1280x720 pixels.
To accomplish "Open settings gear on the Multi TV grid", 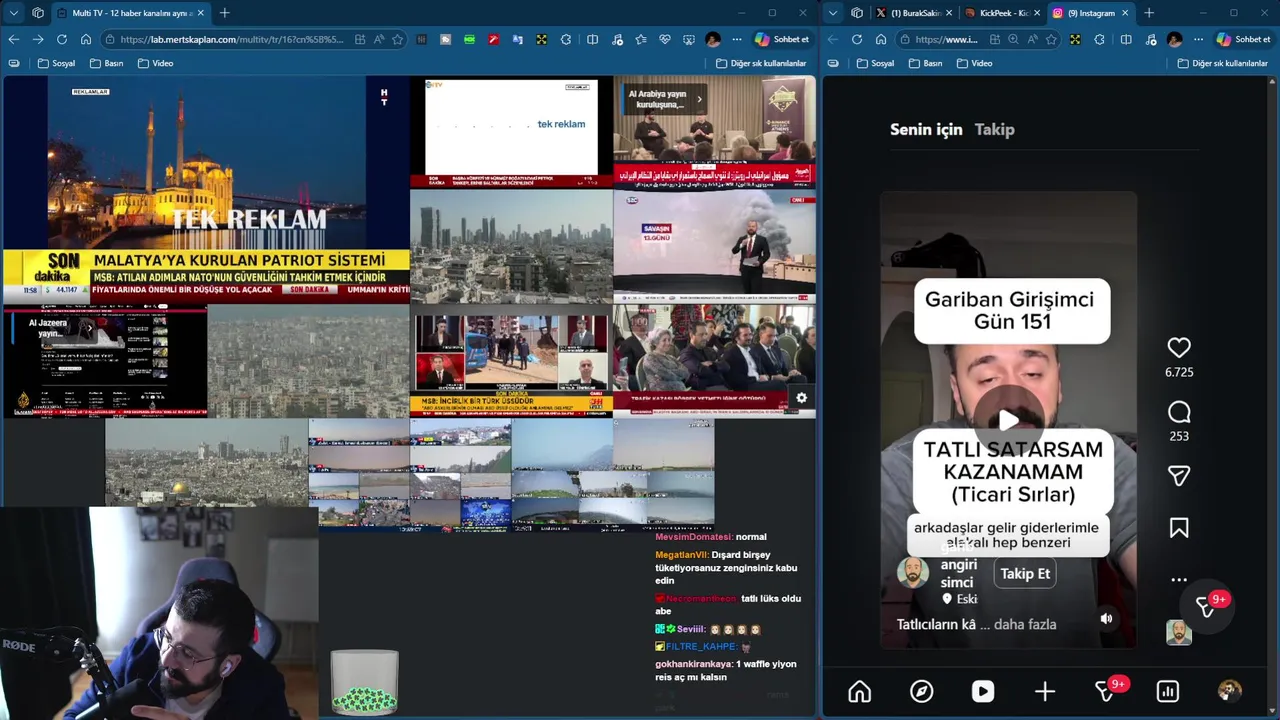I will pos(801,398).
